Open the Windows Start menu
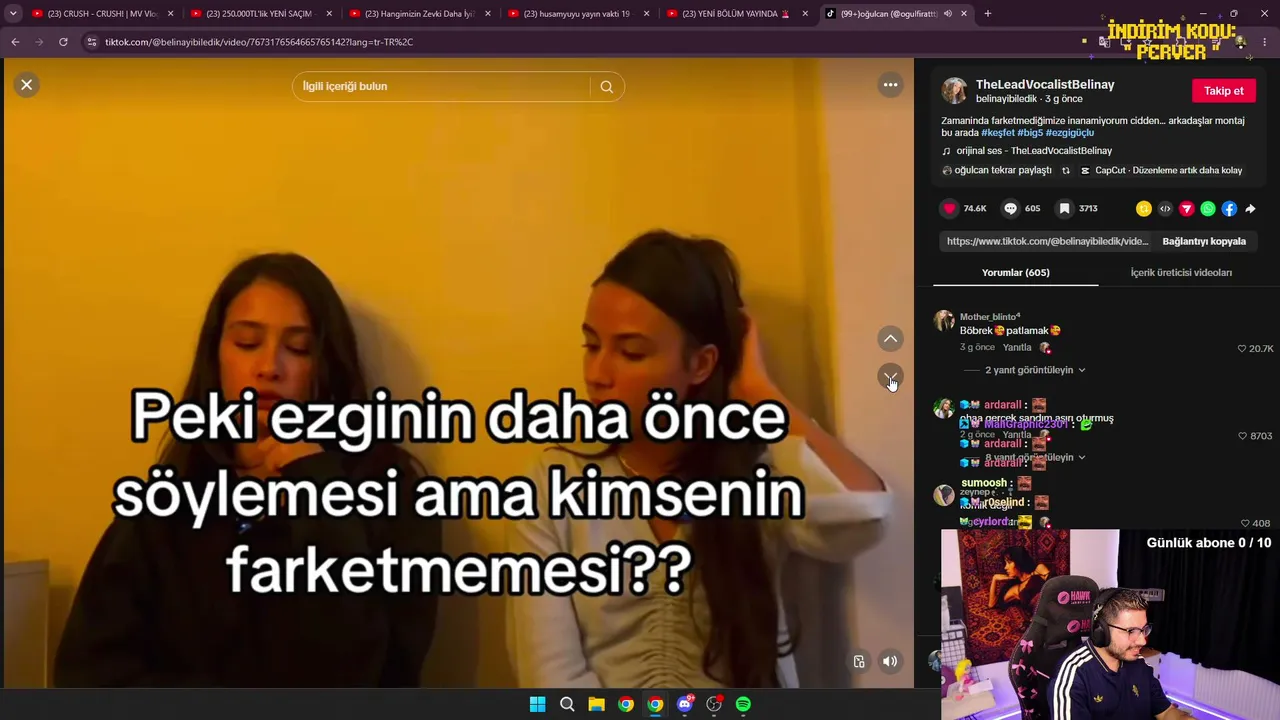Viewport: 1280px width, 720px height. (537, 704)
